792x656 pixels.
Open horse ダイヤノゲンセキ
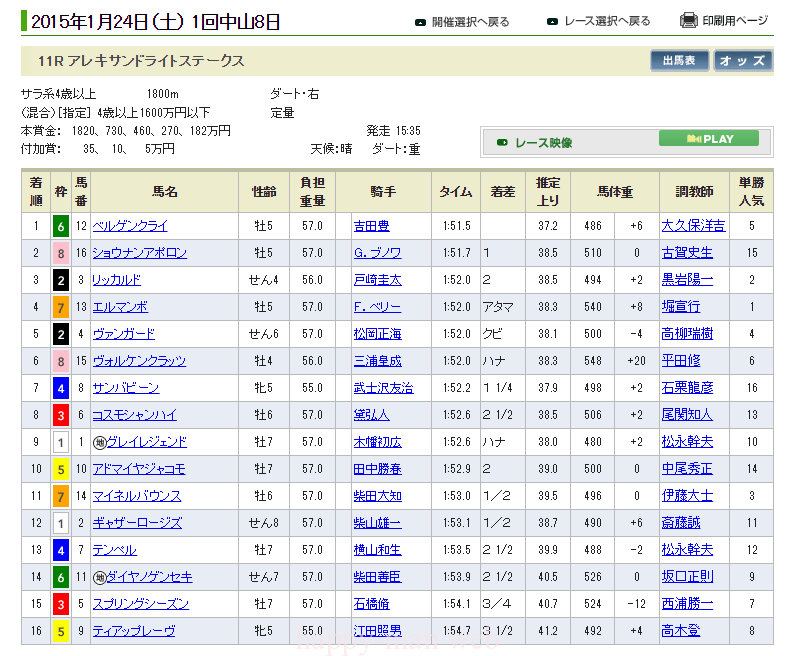click(x=150, y=577)
